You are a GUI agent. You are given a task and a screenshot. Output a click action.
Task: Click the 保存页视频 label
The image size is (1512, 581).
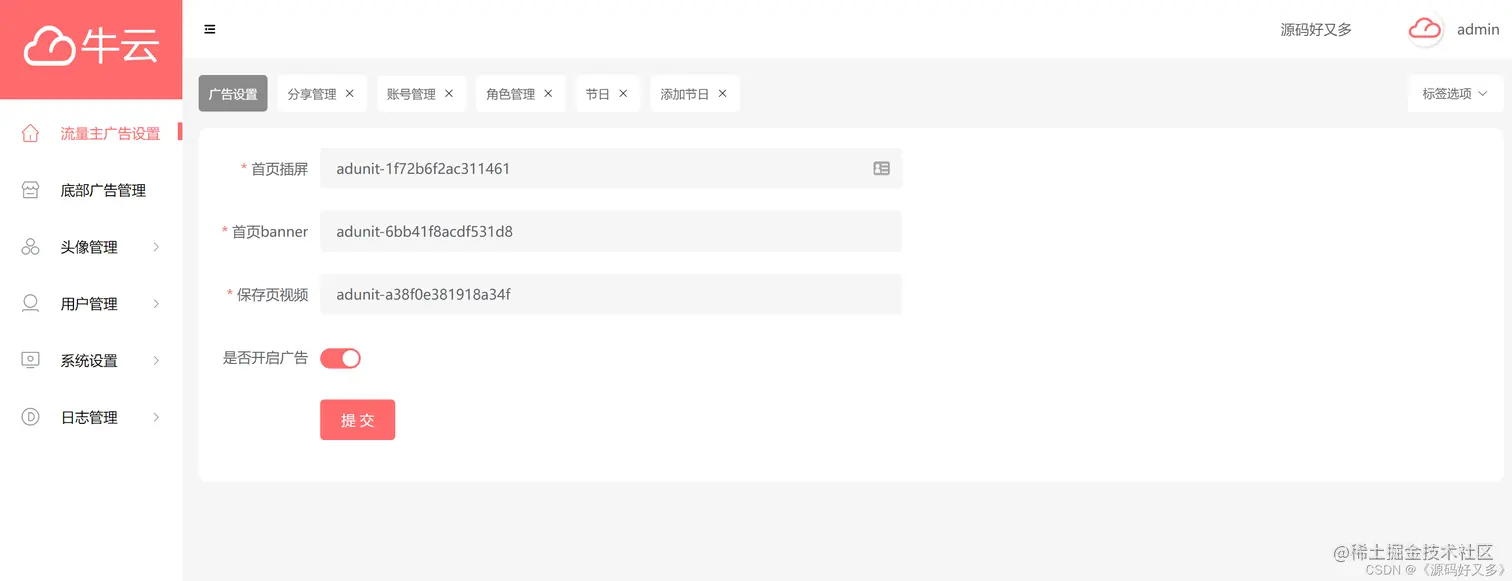tap(272, 294)
